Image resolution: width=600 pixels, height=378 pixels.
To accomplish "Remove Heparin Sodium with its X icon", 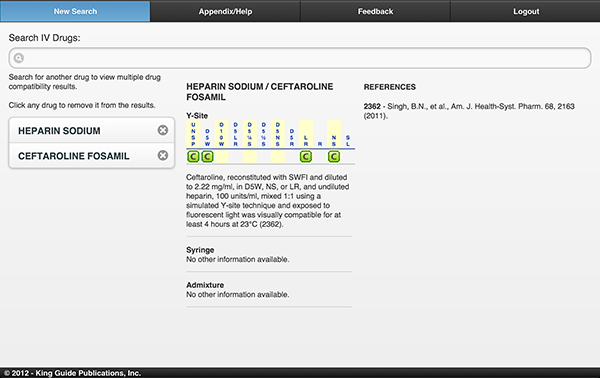I will [163, 130].
